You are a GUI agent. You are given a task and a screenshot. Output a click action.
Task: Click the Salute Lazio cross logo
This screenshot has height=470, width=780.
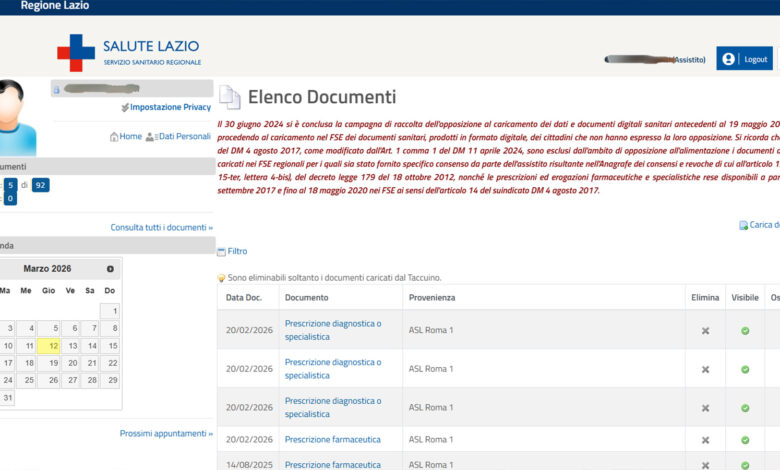(x=76, y=53)
